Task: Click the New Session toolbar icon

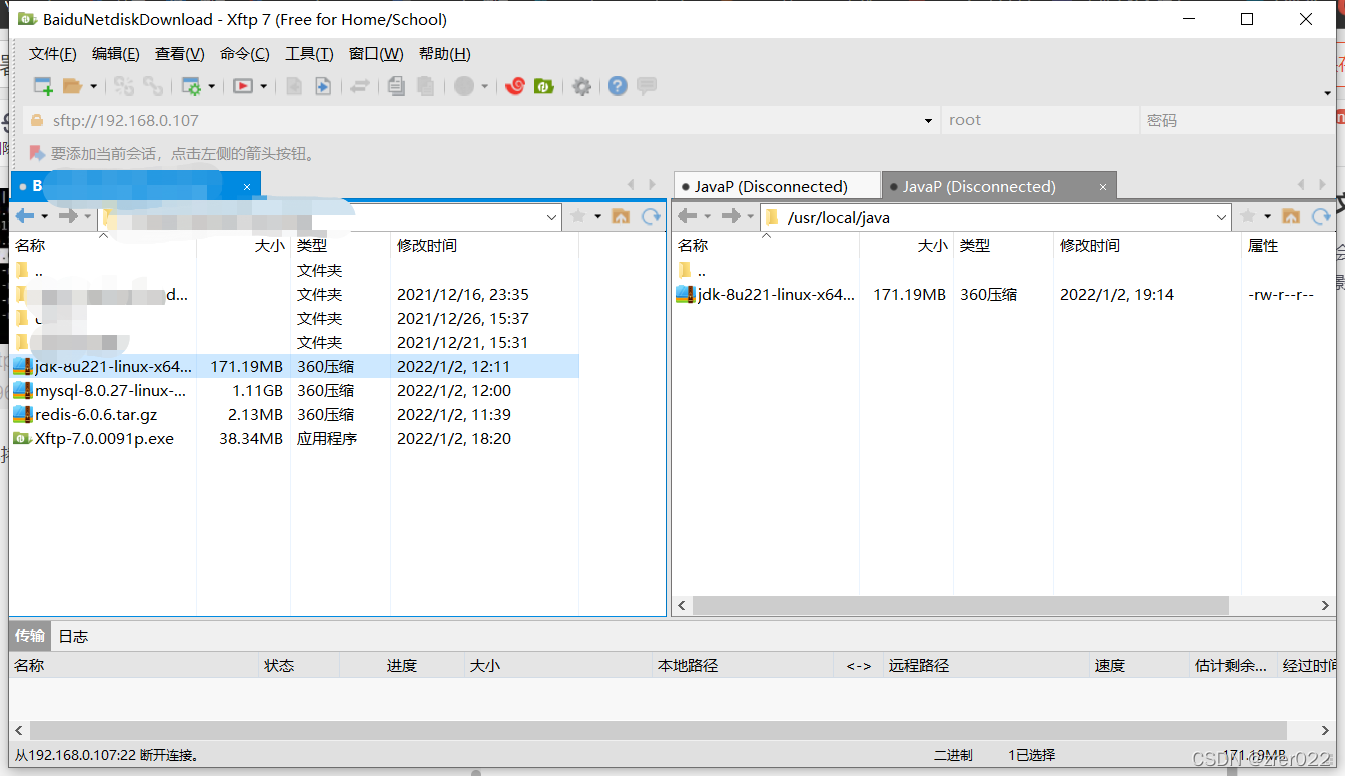Action: pyautogui.click(x=43, y=86)
